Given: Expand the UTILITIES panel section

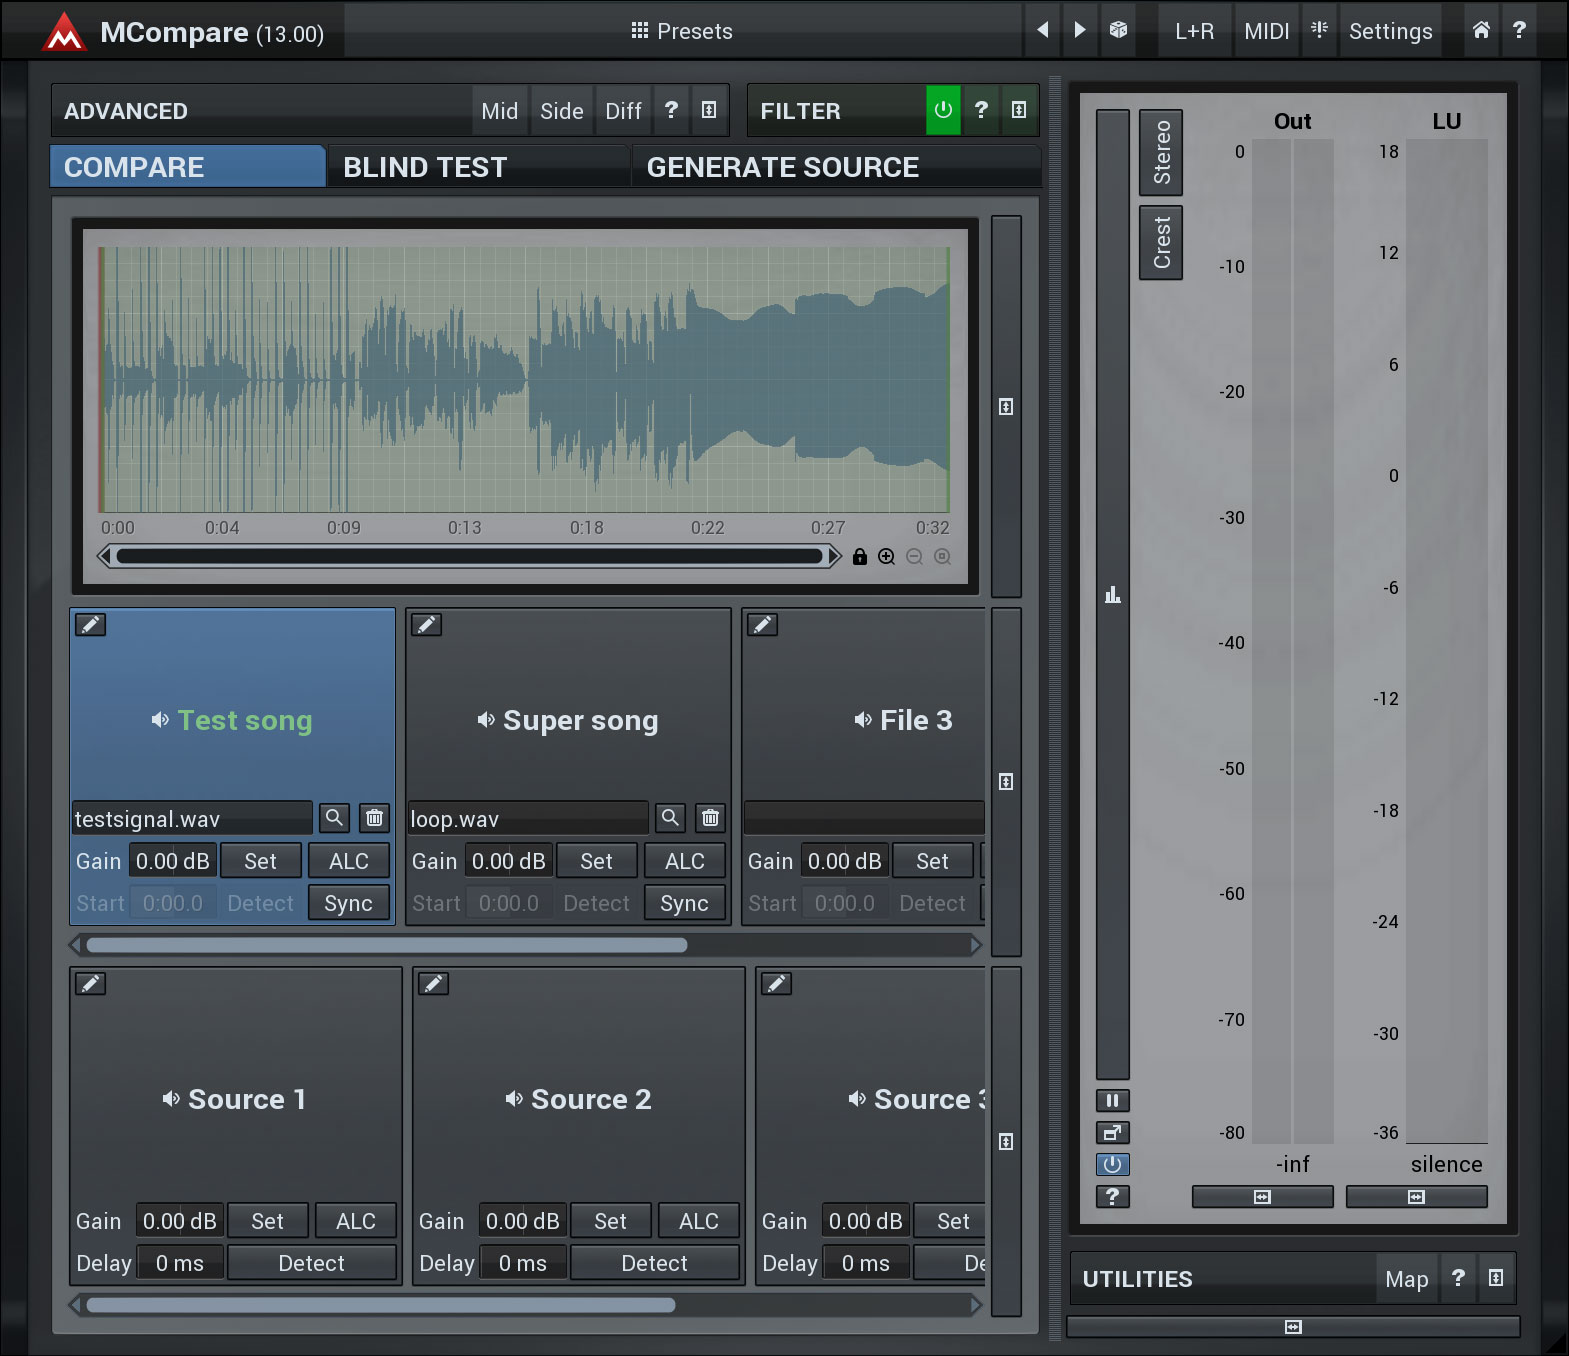Looking at the screenshot, I should coord(1495,1278).
